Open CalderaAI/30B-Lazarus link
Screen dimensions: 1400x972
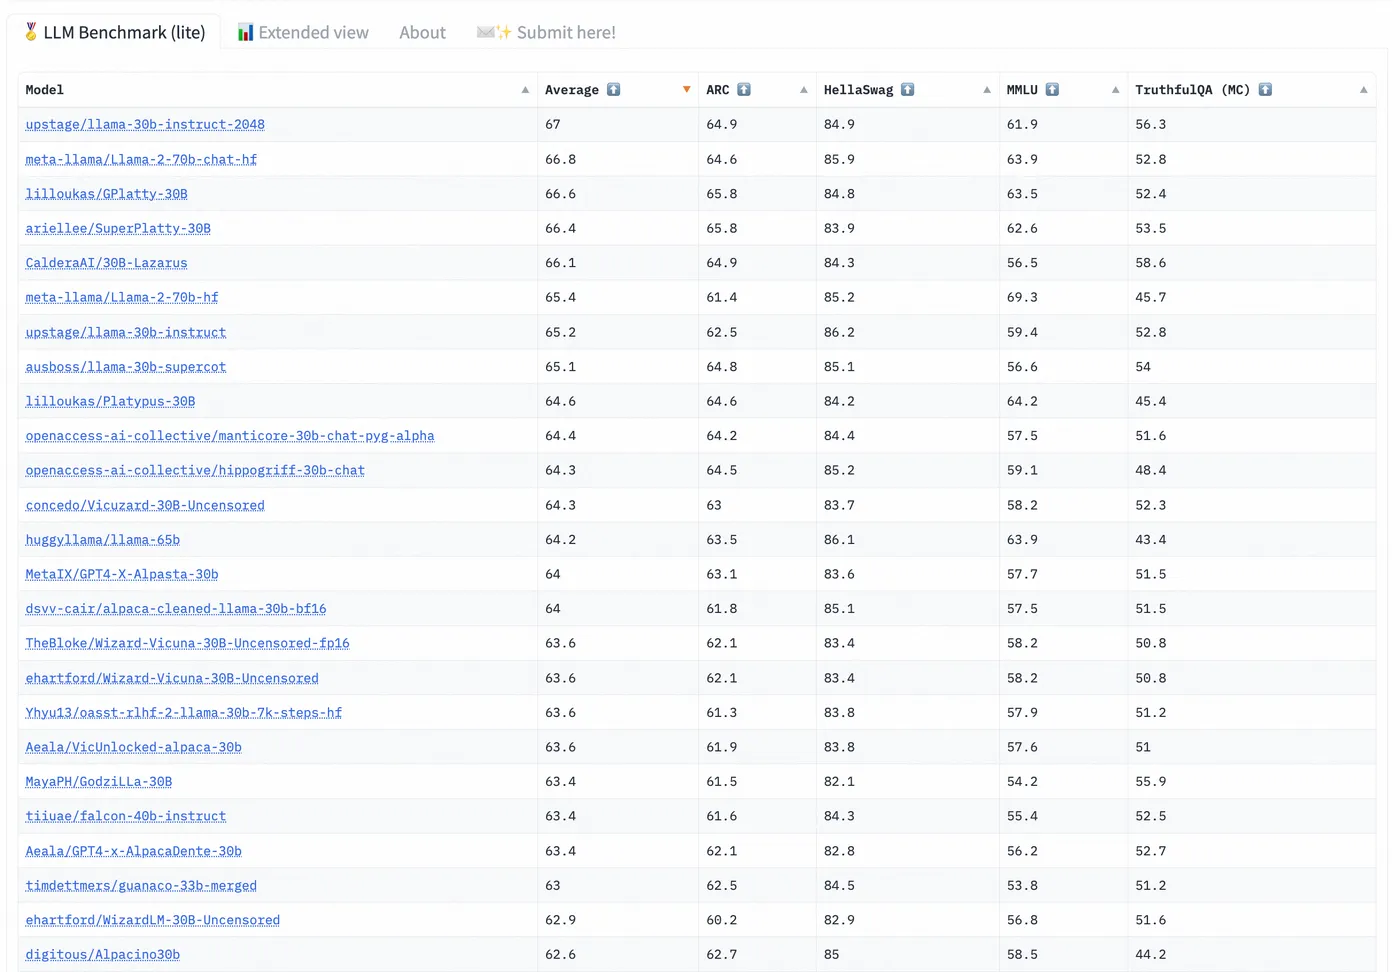106,263
